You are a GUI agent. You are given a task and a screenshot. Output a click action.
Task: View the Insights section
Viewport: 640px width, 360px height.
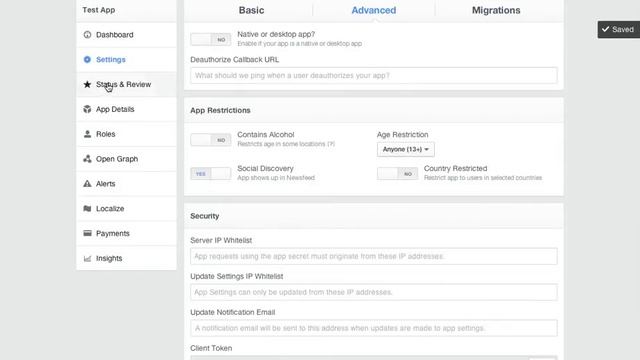pos(127,258)
